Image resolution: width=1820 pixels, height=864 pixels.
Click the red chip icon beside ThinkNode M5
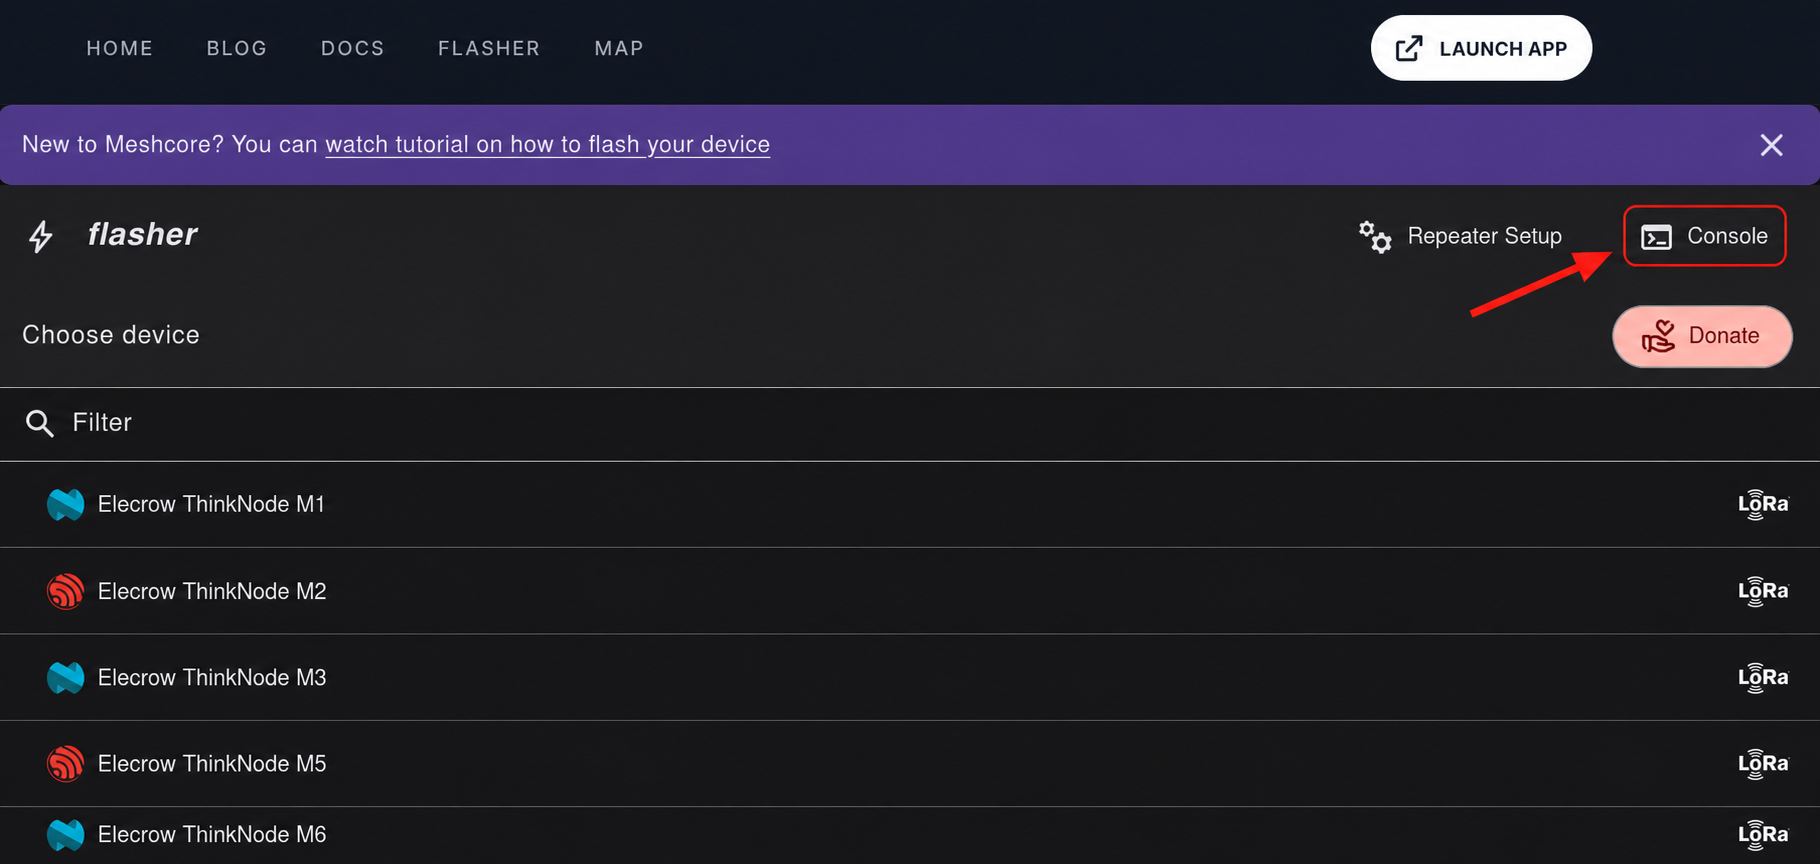pos(66,763)
